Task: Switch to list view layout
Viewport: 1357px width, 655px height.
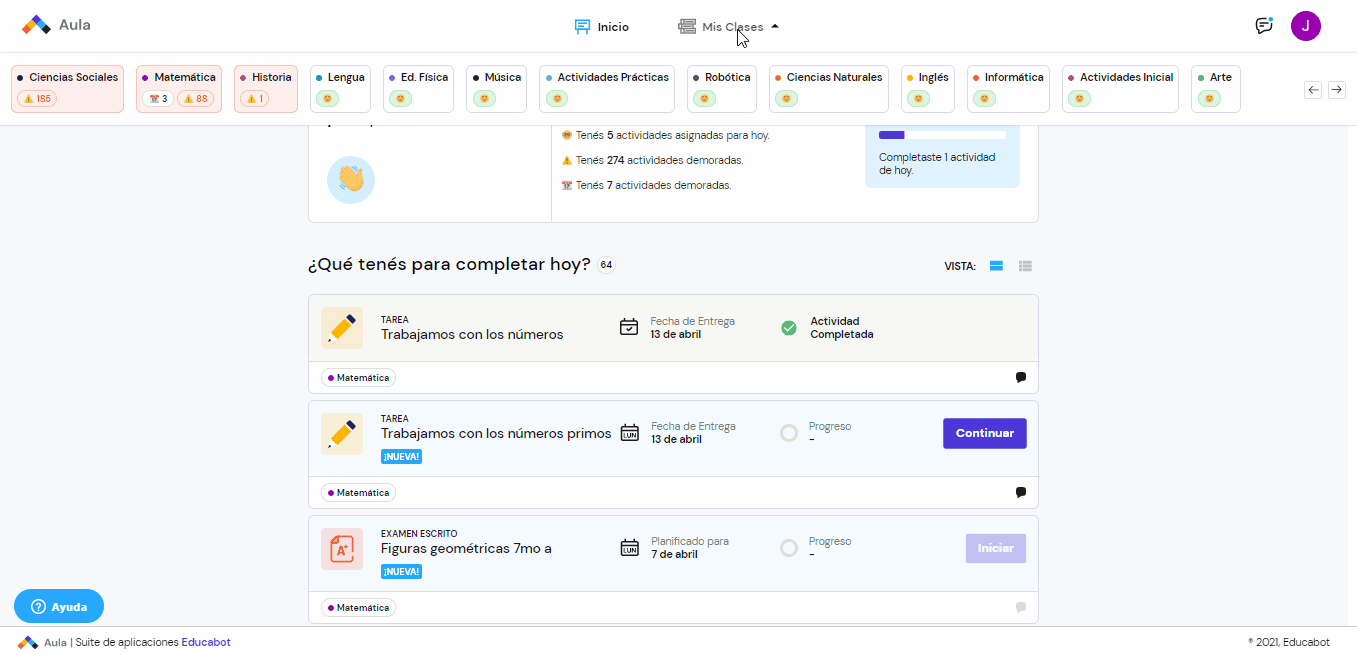Action: (1025, 266)
